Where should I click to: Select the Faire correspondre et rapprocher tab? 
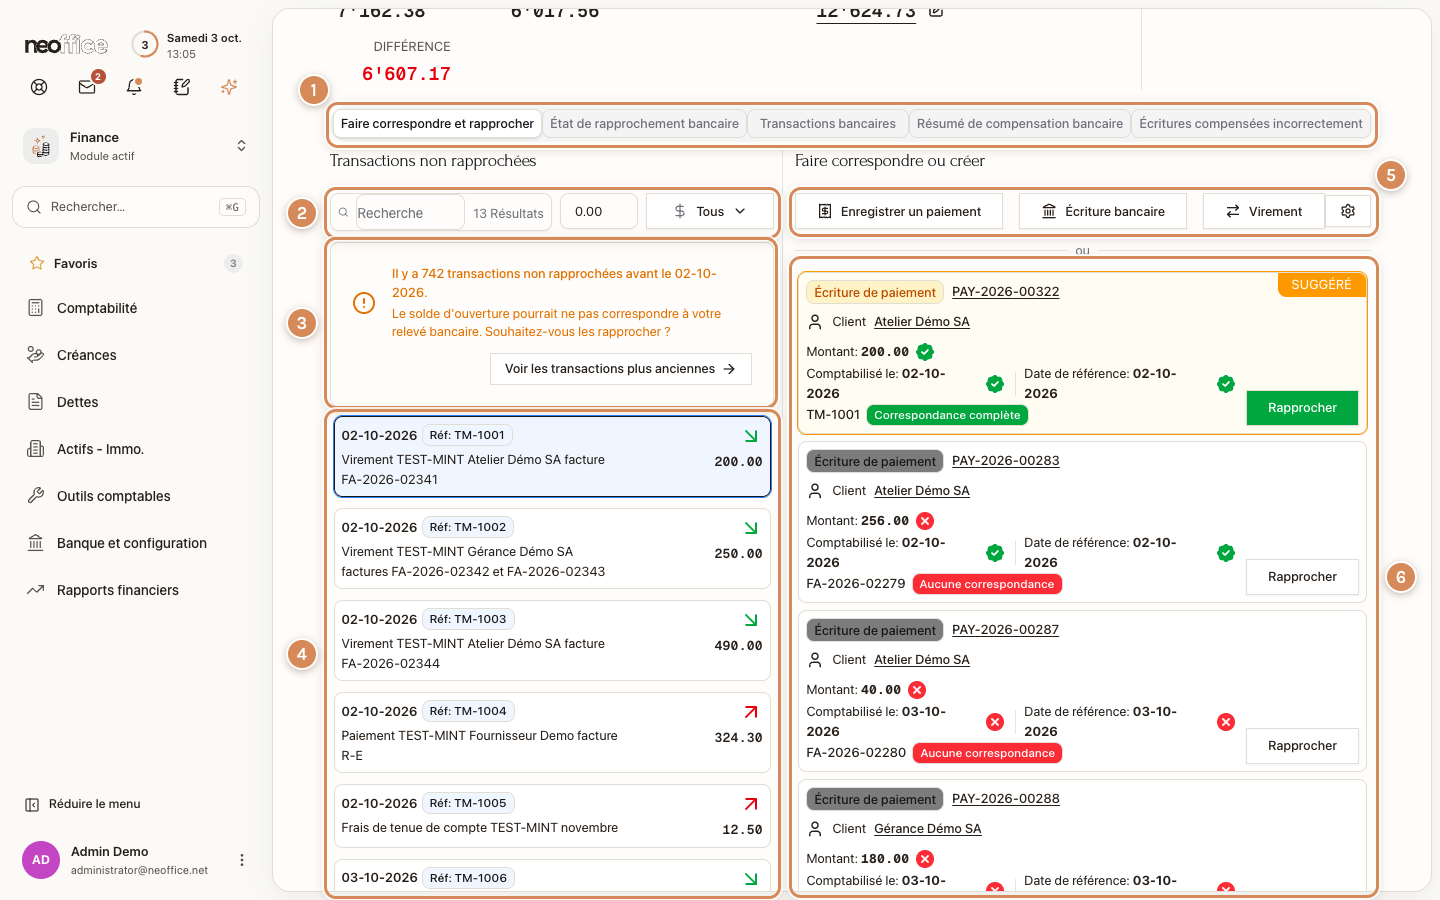coord(437,124)
